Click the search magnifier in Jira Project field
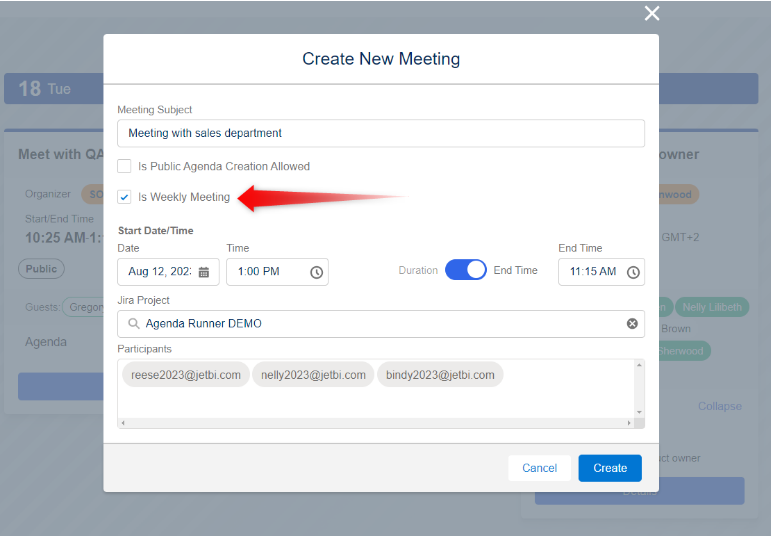This screenshot has width=771, height=536. pyautogui.click(x=133, y=324)
